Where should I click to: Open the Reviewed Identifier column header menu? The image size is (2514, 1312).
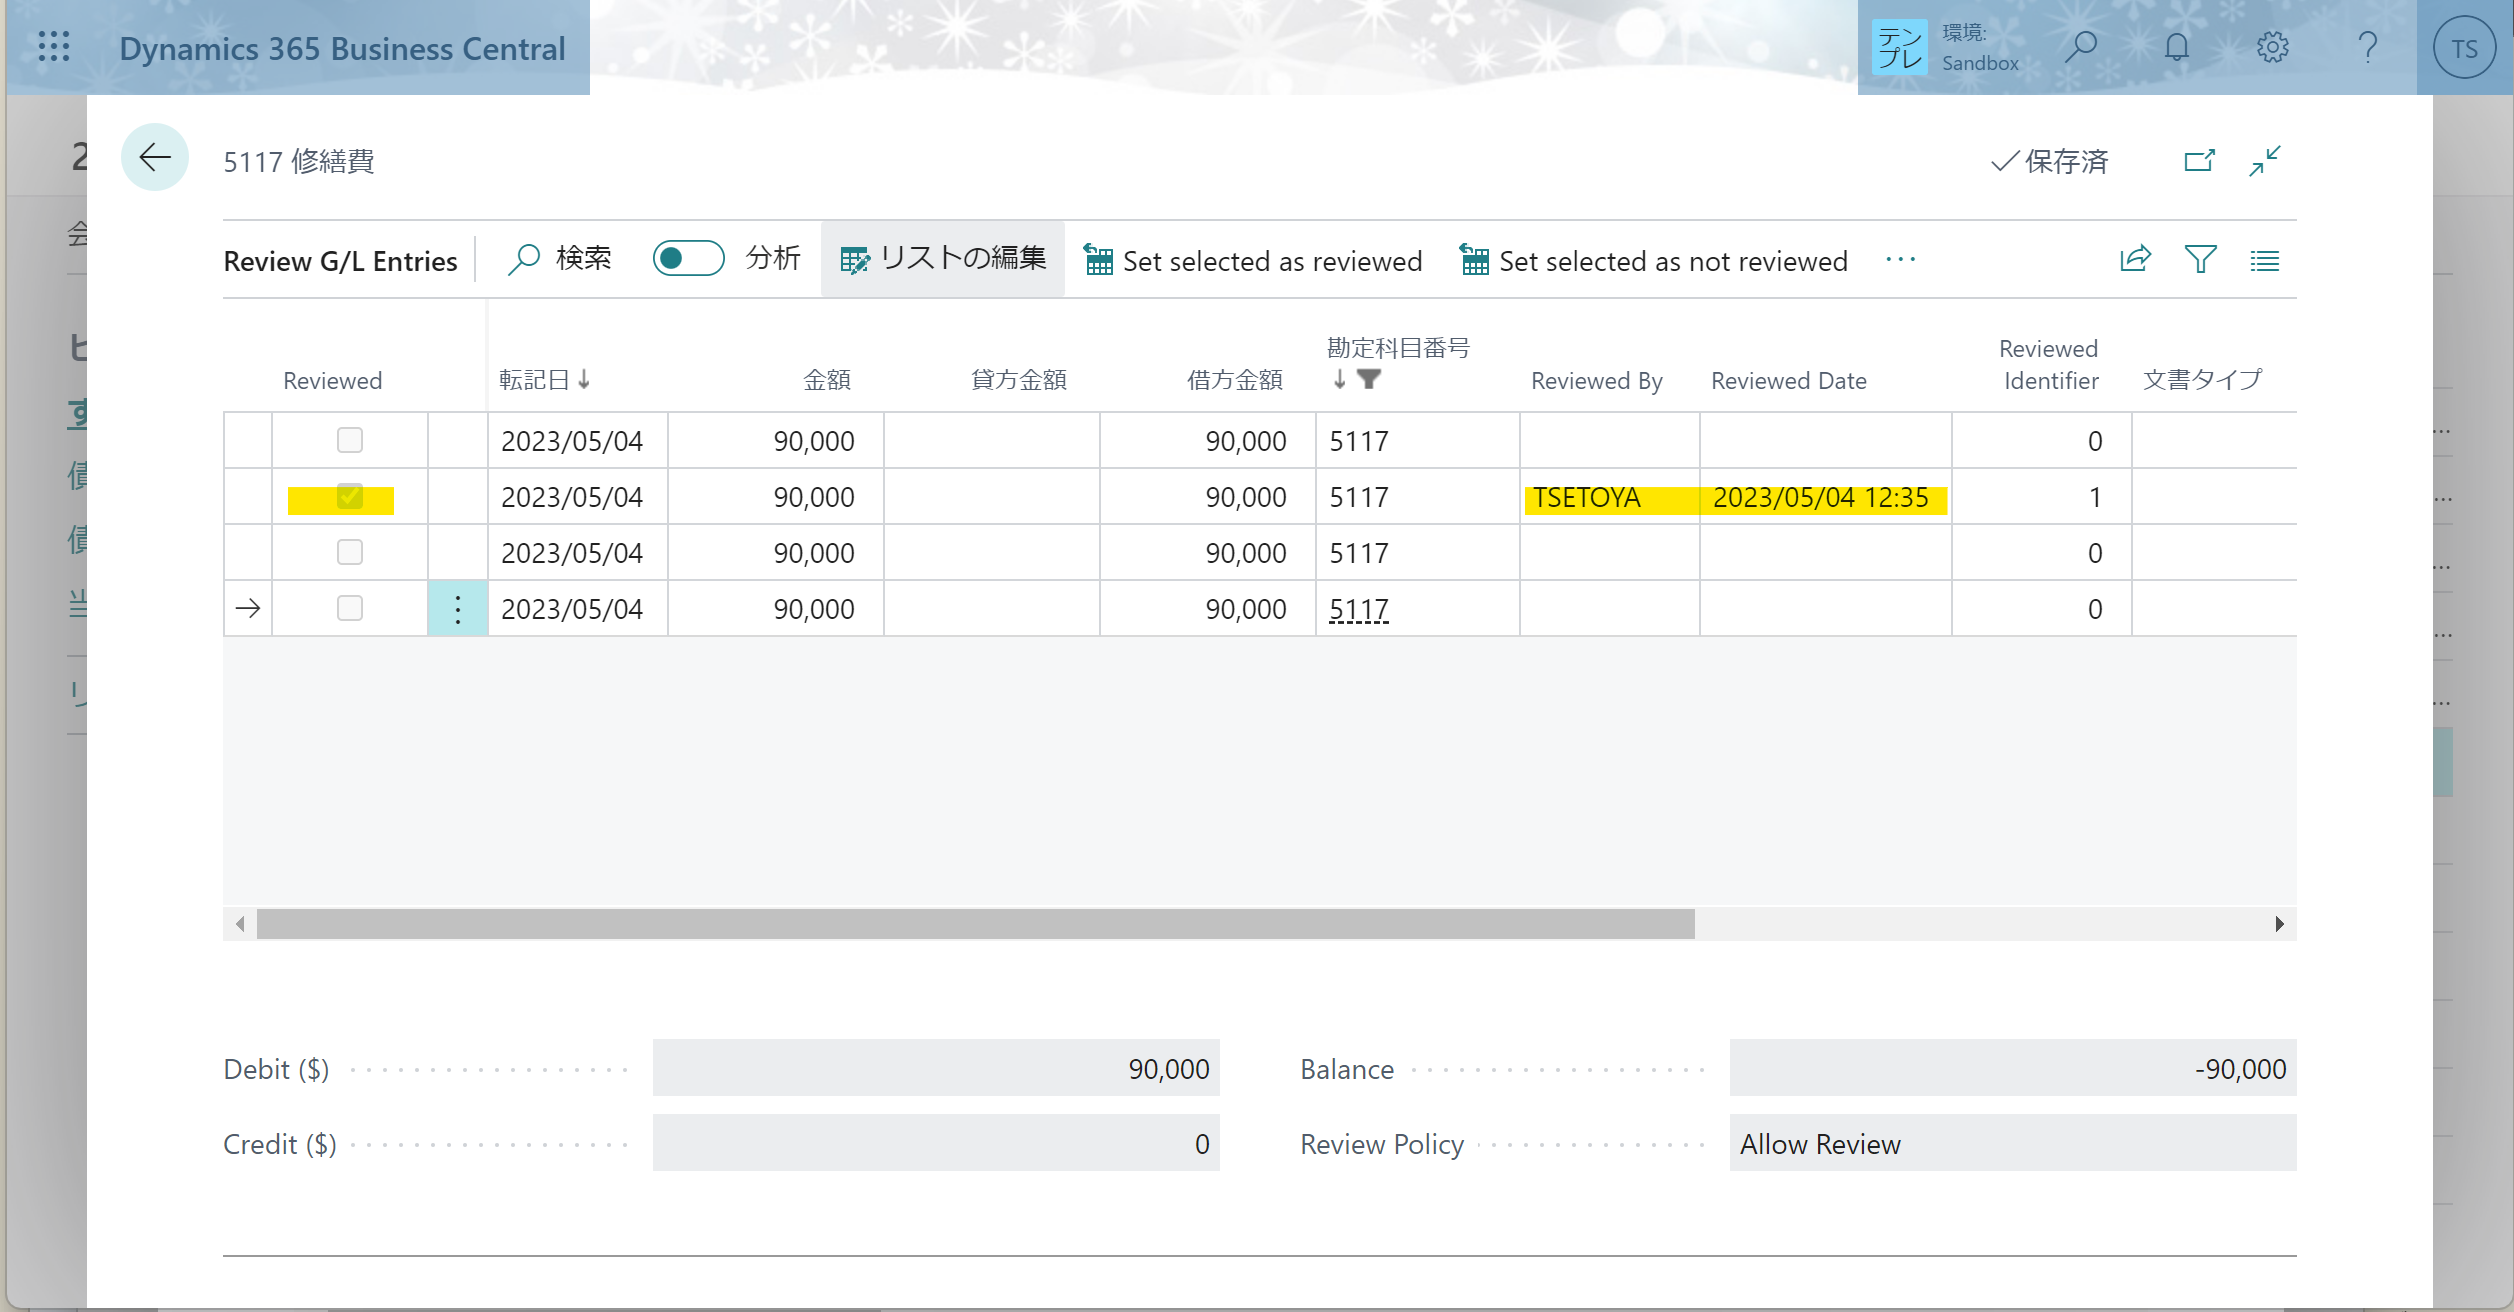pos(2049,364)
